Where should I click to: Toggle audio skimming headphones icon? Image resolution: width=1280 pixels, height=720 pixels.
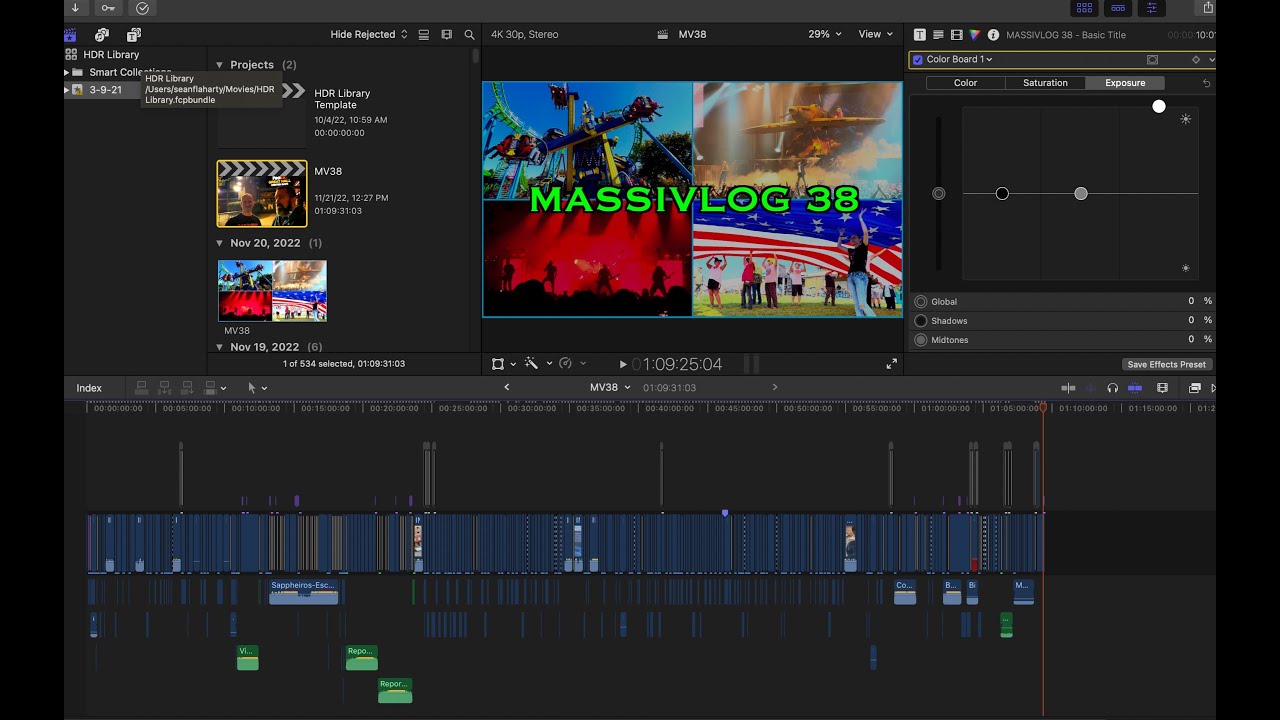1113,388
